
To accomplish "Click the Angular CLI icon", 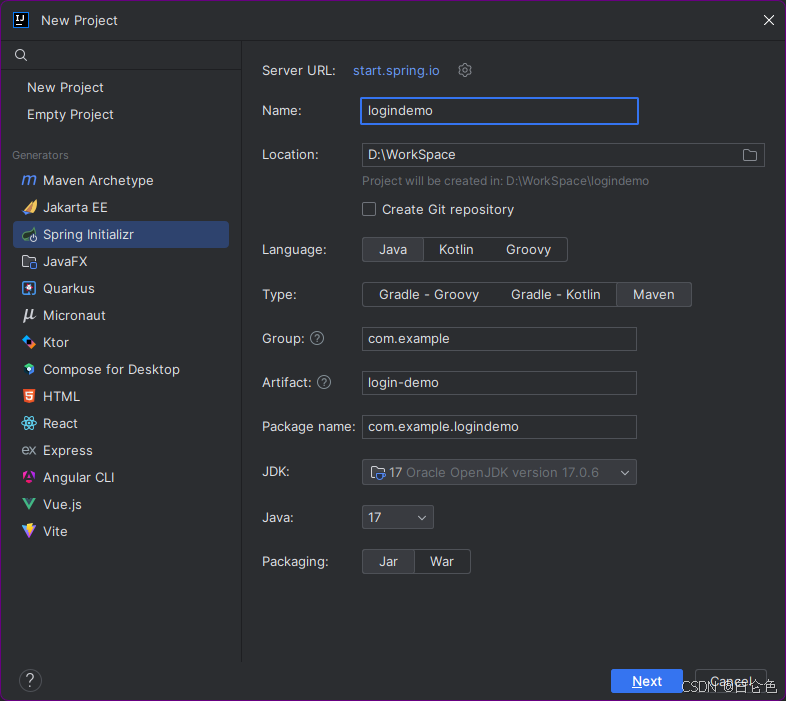I will coord(29,477).
